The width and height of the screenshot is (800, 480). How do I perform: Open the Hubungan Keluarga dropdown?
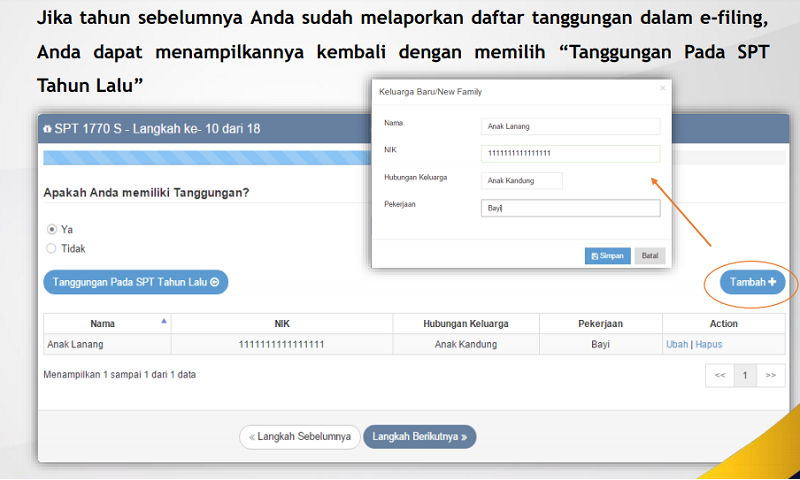(x=521, y=181)
